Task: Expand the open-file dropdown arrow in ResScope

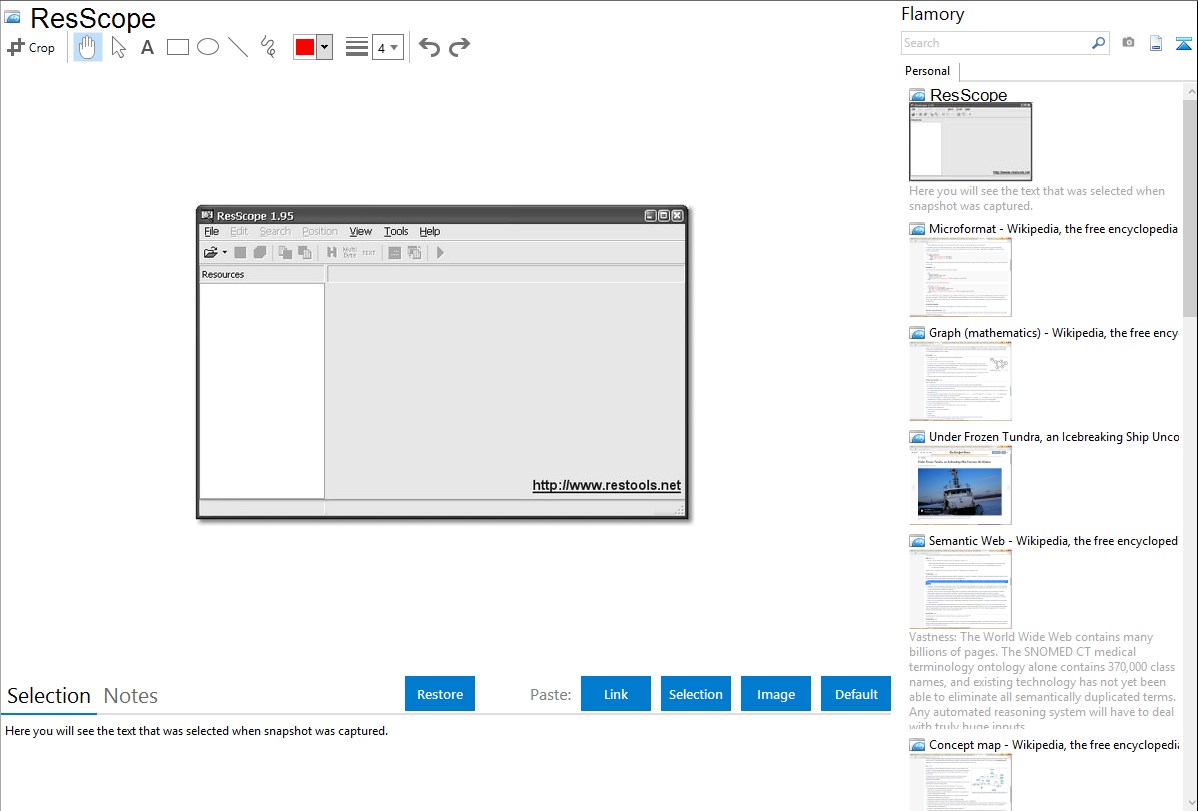Action: (225, 252)
